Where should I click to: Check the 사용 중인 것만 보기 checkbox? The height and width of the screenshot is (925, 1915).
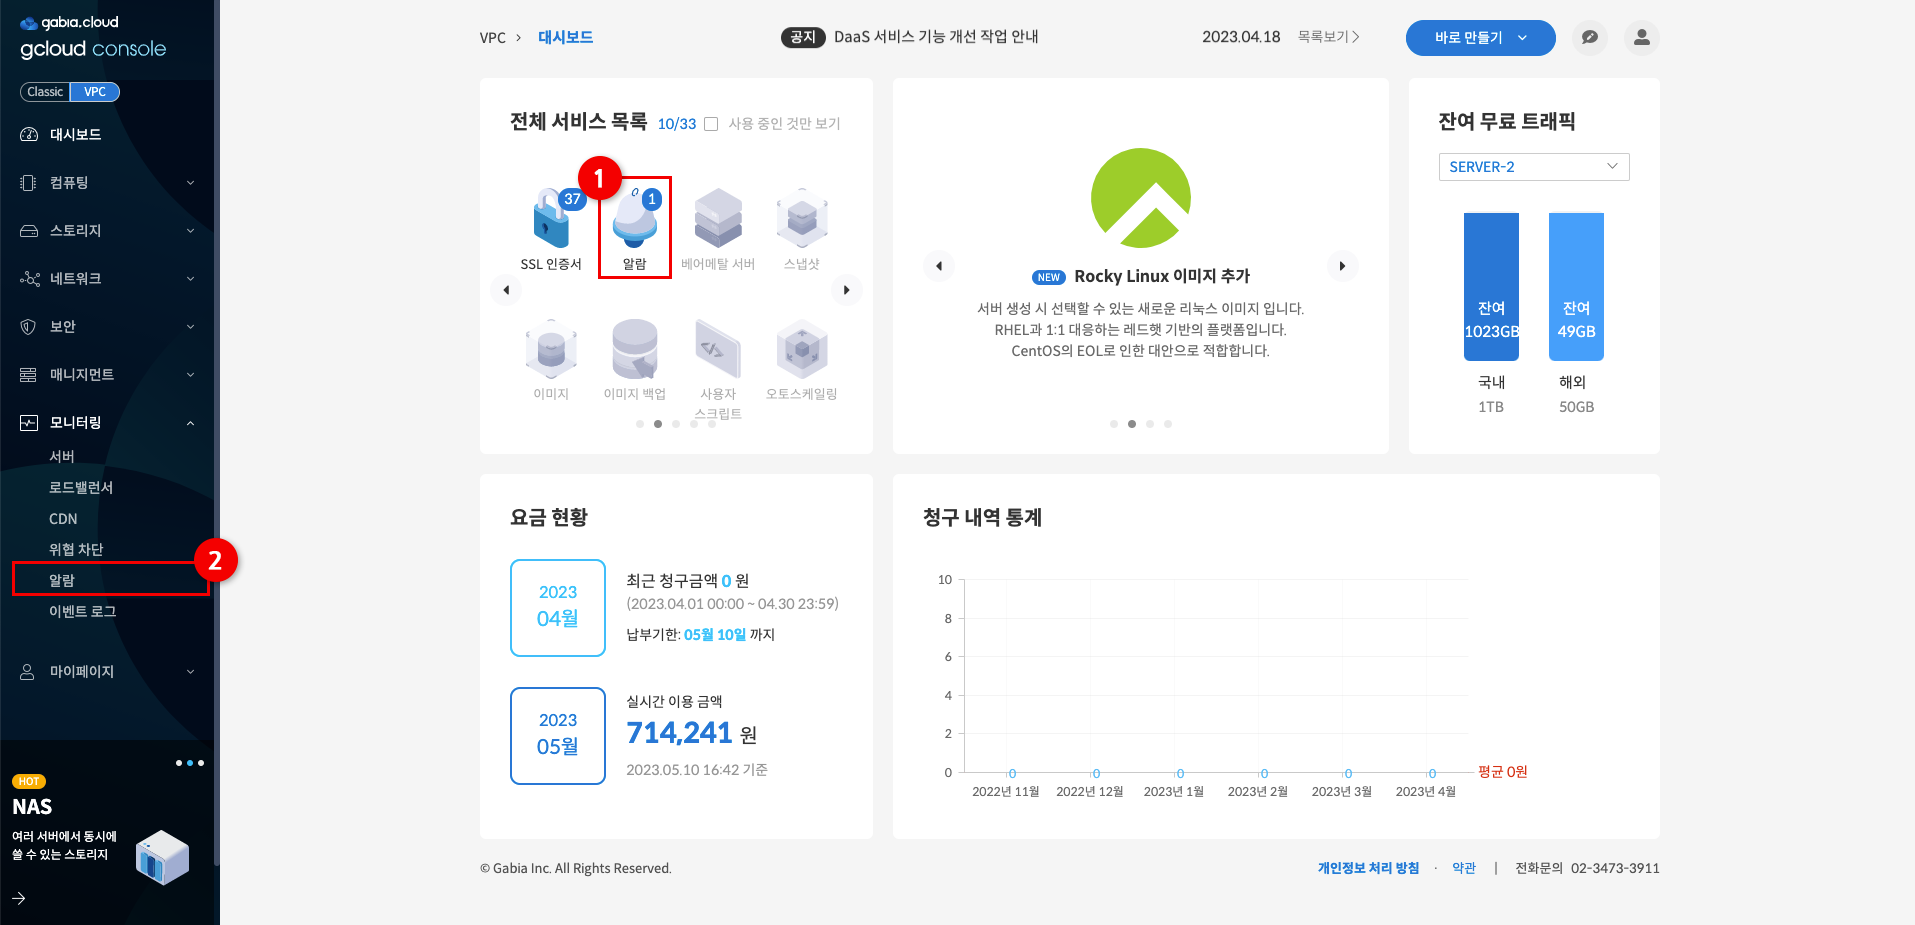point(711,124)
